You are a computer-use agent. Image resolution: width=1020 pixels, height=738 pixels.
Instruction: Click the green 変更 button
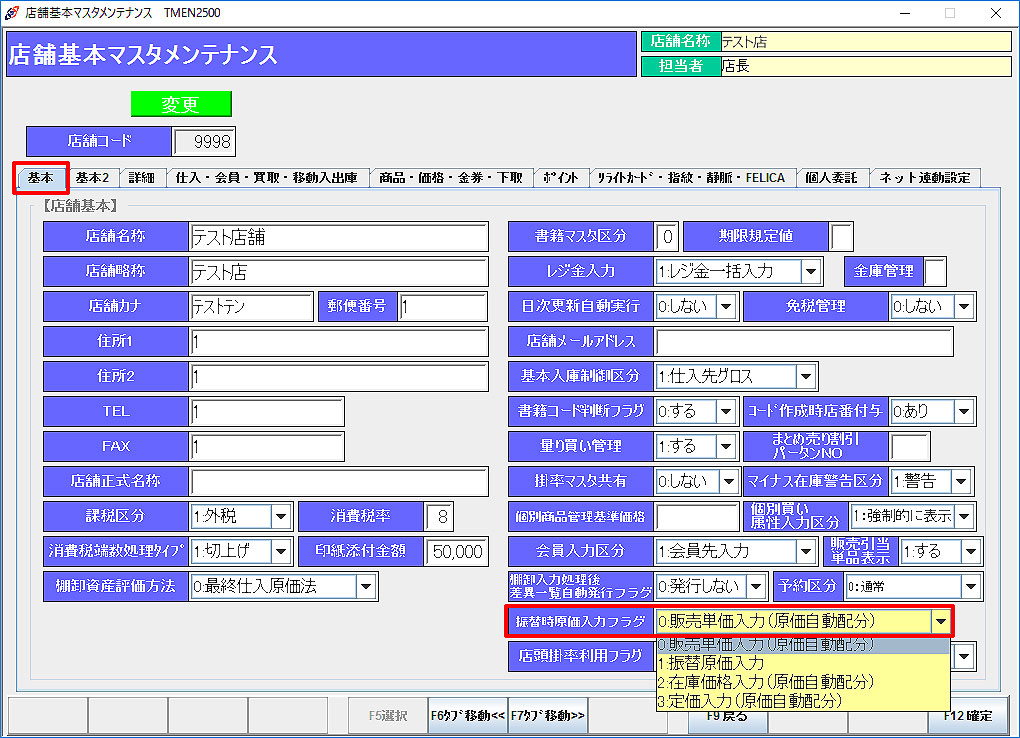[181, 104]
